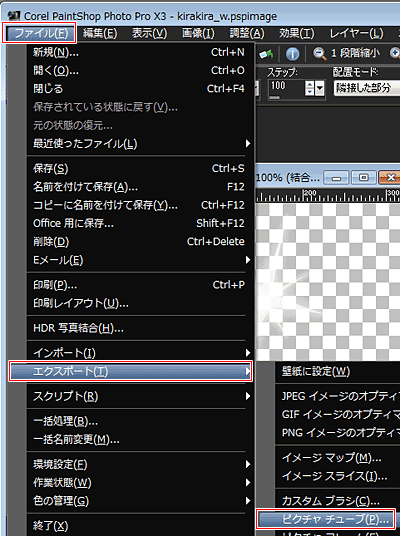
Task: Choose イメージ スライス(I)... entry
Action: (x=338, y=476)
